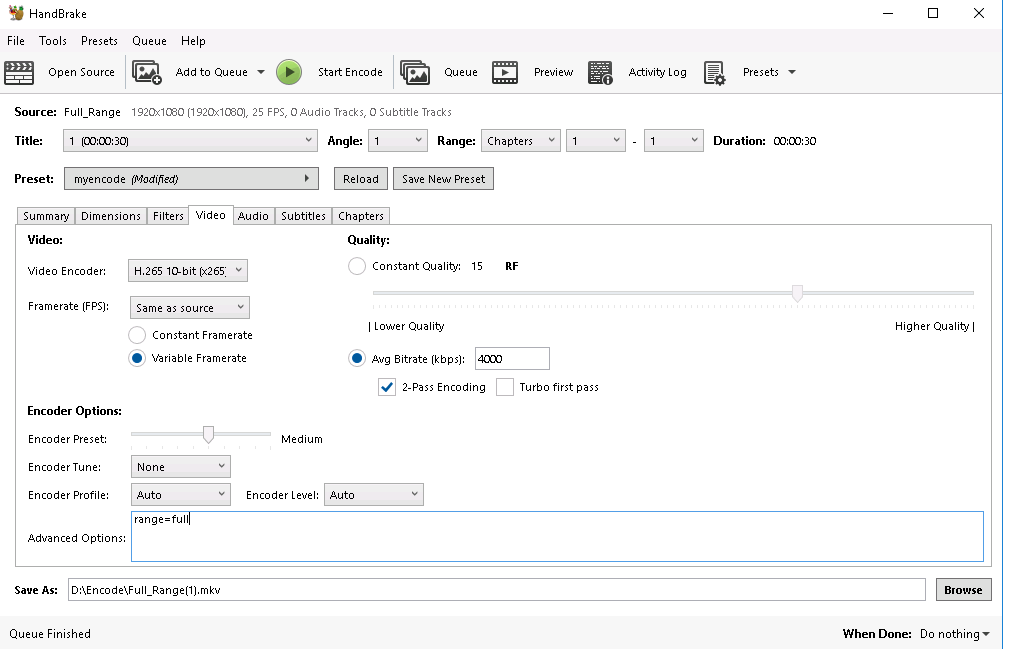Open the File menu
This screenshot has height=649, width=1009.
click(16, 41)
